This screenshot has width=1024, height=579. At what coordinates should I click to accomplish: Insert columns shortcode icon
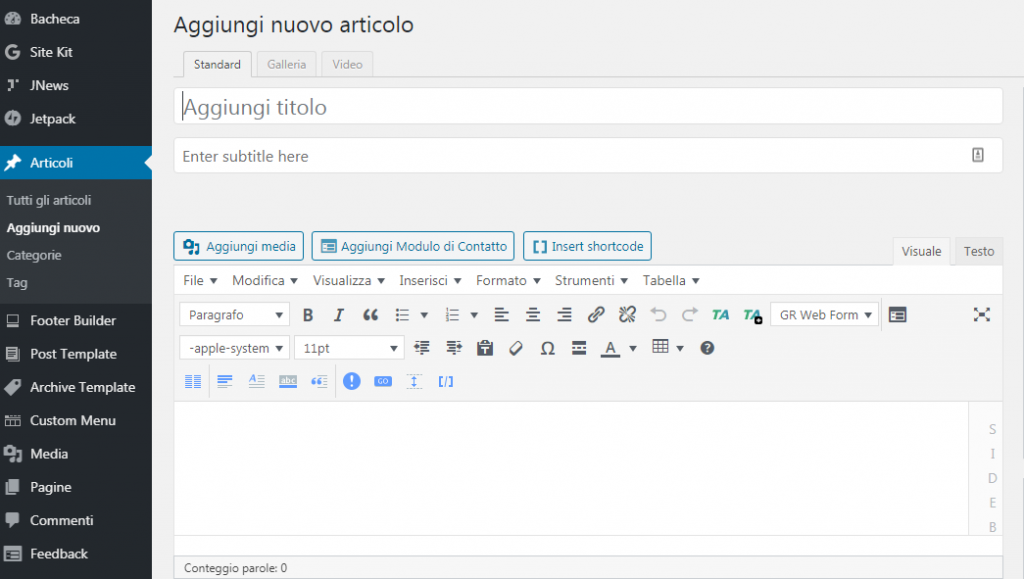click(x=193, y=381)
